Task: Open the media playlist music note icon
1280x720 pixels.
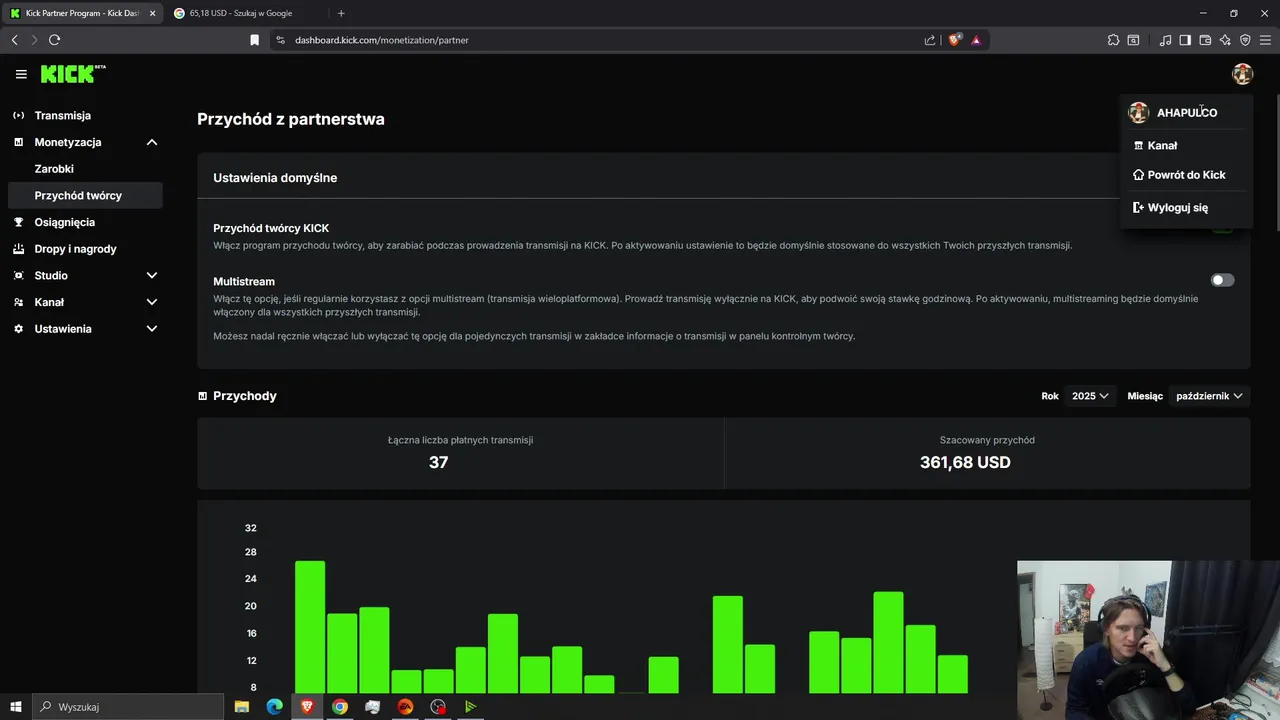Action: [x=1165, y=40]
